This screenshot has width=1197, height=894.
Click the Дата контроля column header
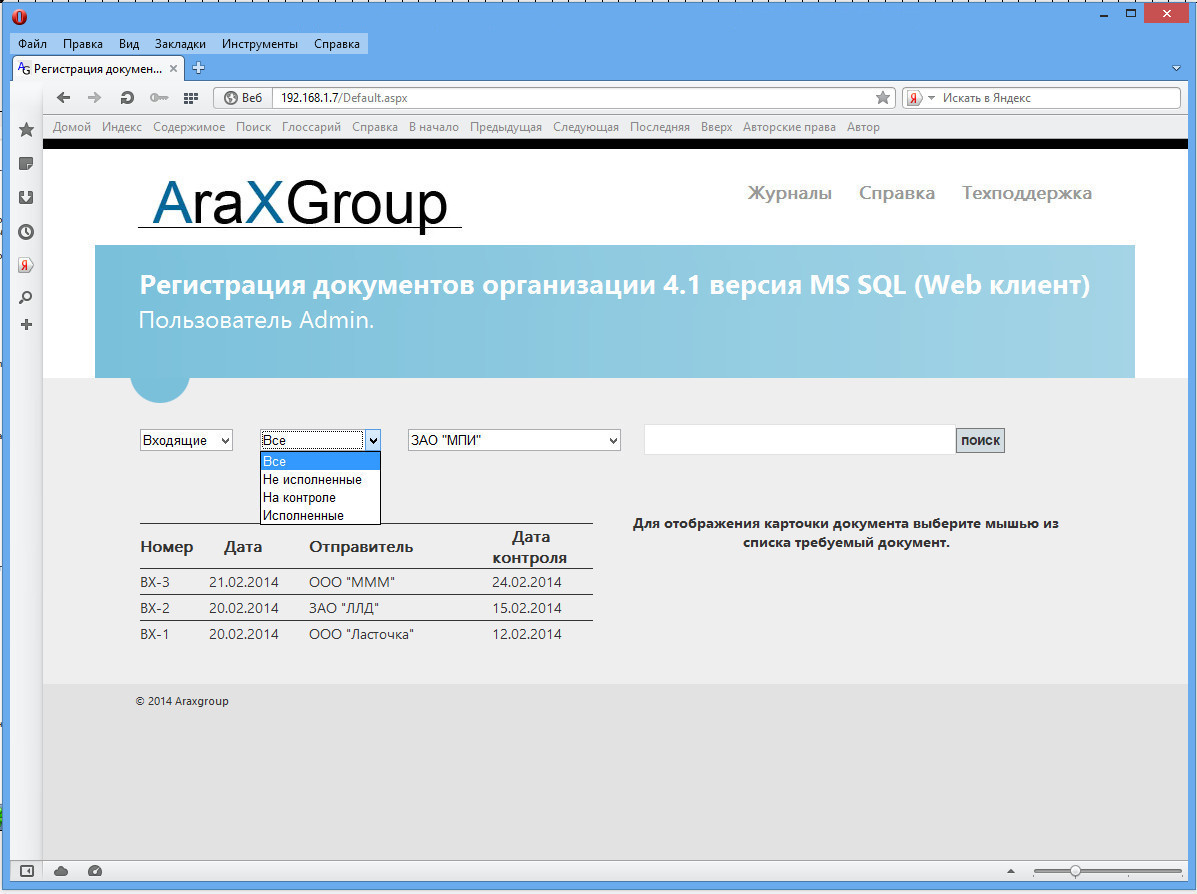[530, 547]
